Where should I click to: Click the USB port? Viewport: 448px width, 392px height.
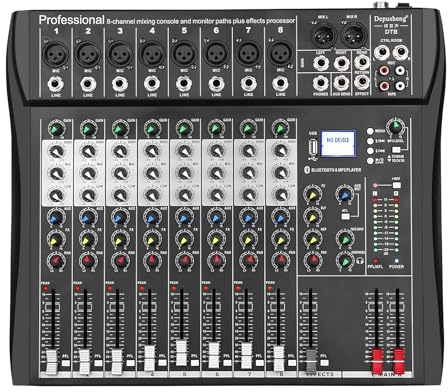pyautogui.click(x=313, y=146)
